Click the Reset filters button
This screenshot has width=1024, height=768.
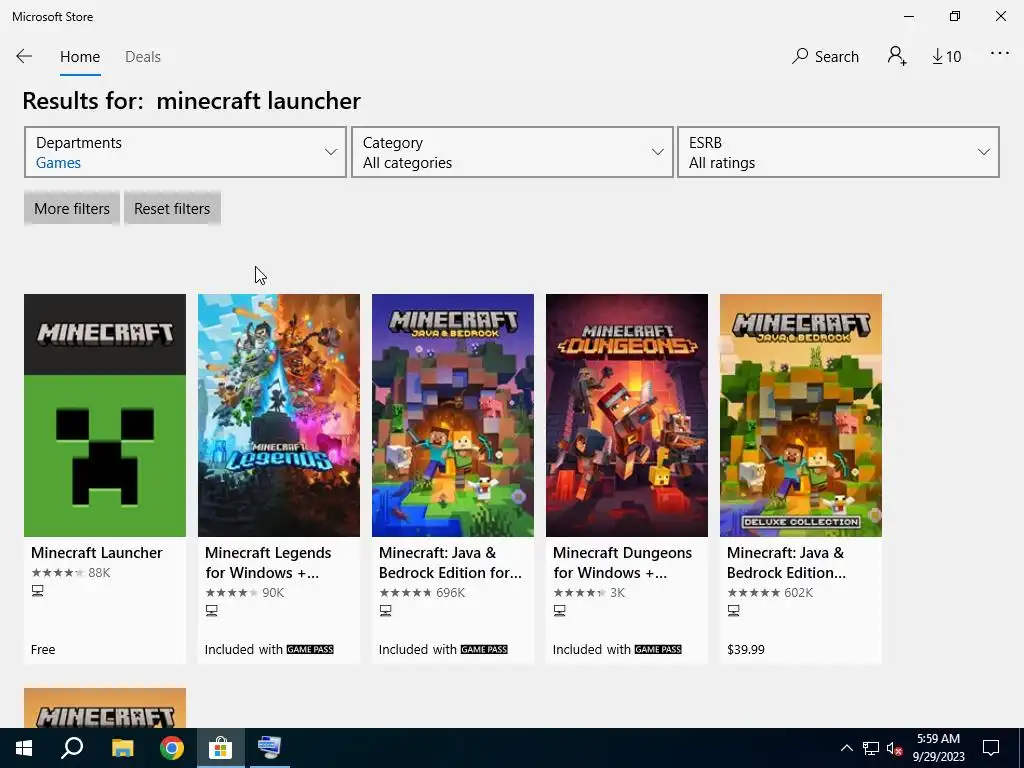click(172, 209)
